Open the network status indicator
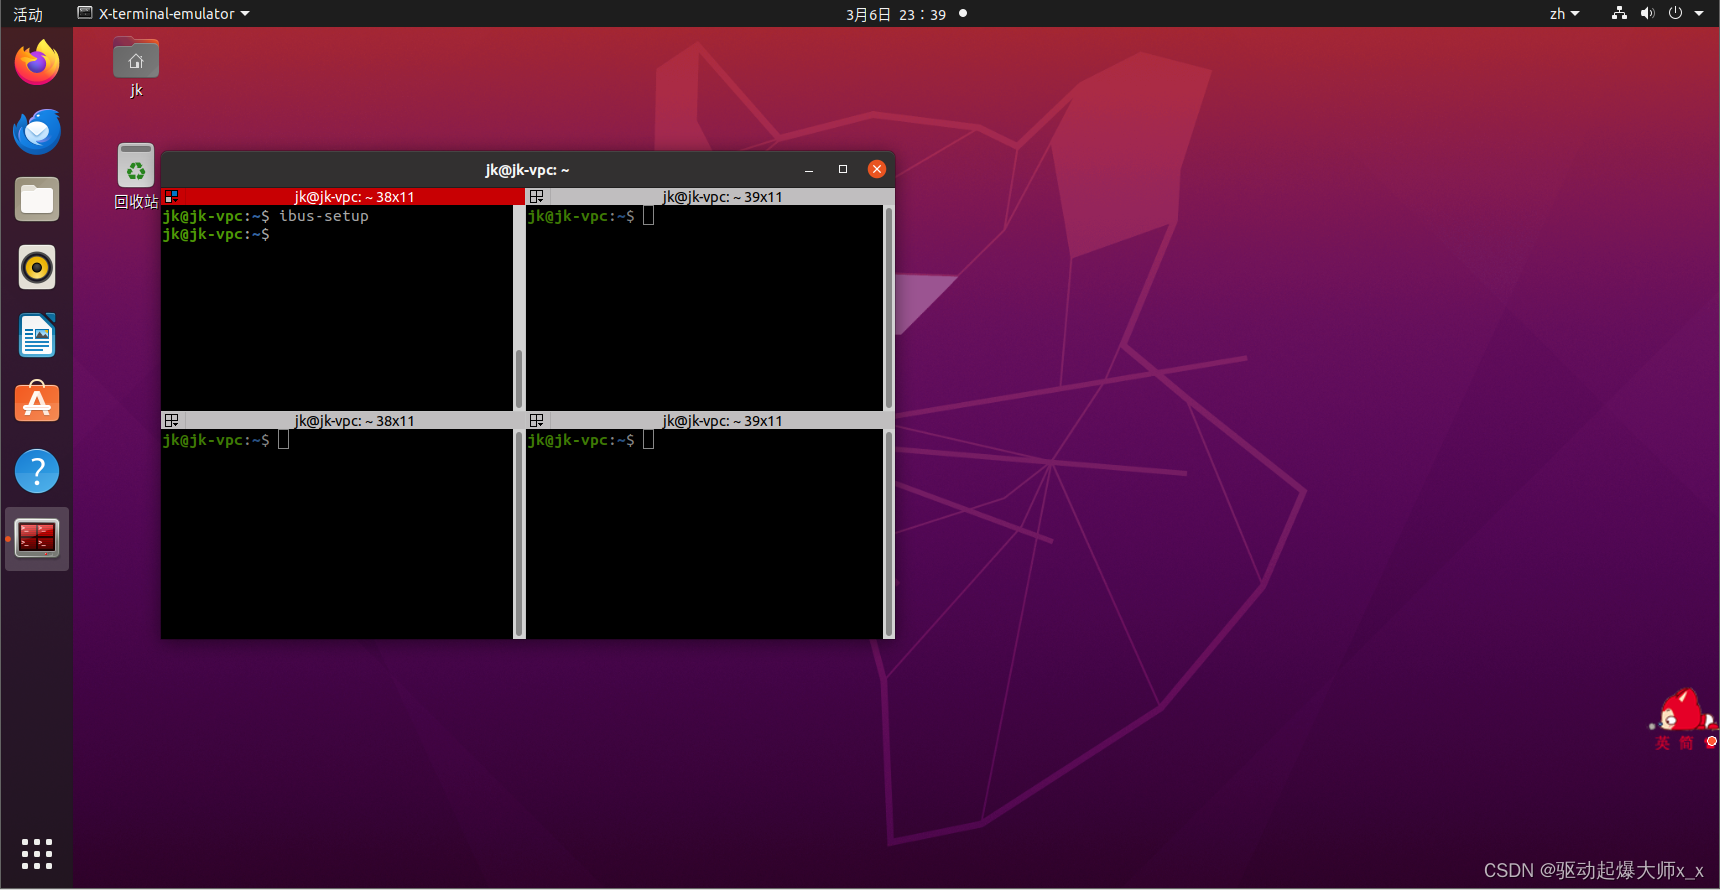 [1619, 13]
